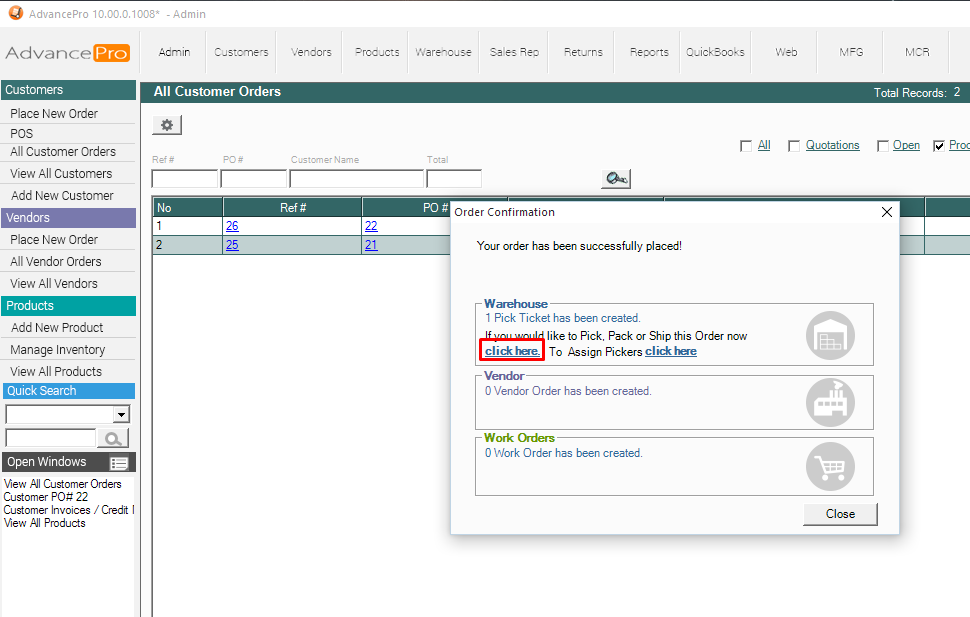This screenshot has width=970, height=617.
Task: Click the Customer Name filter field
Action: click(356, 179)
